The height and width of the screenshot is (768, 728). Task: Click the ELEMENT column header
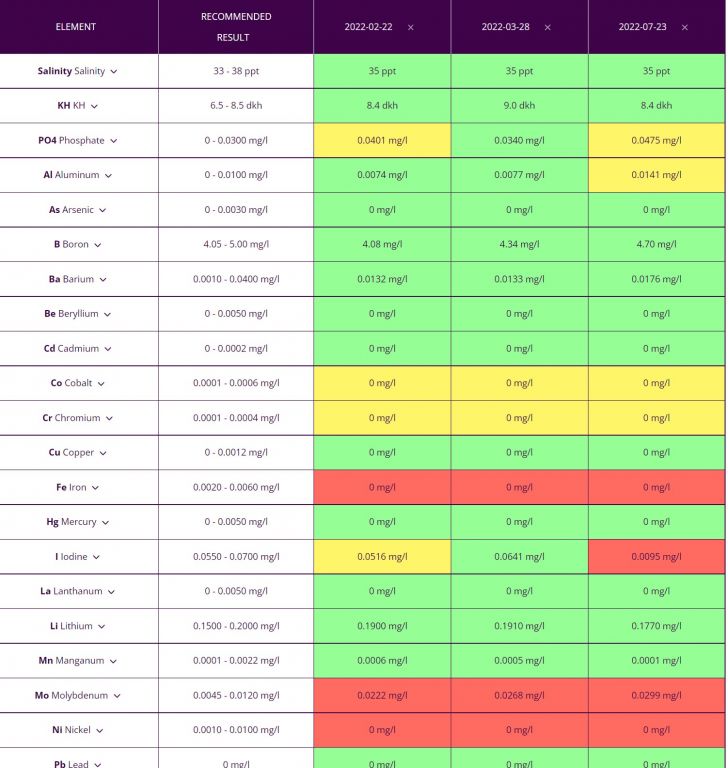point(76,27)
